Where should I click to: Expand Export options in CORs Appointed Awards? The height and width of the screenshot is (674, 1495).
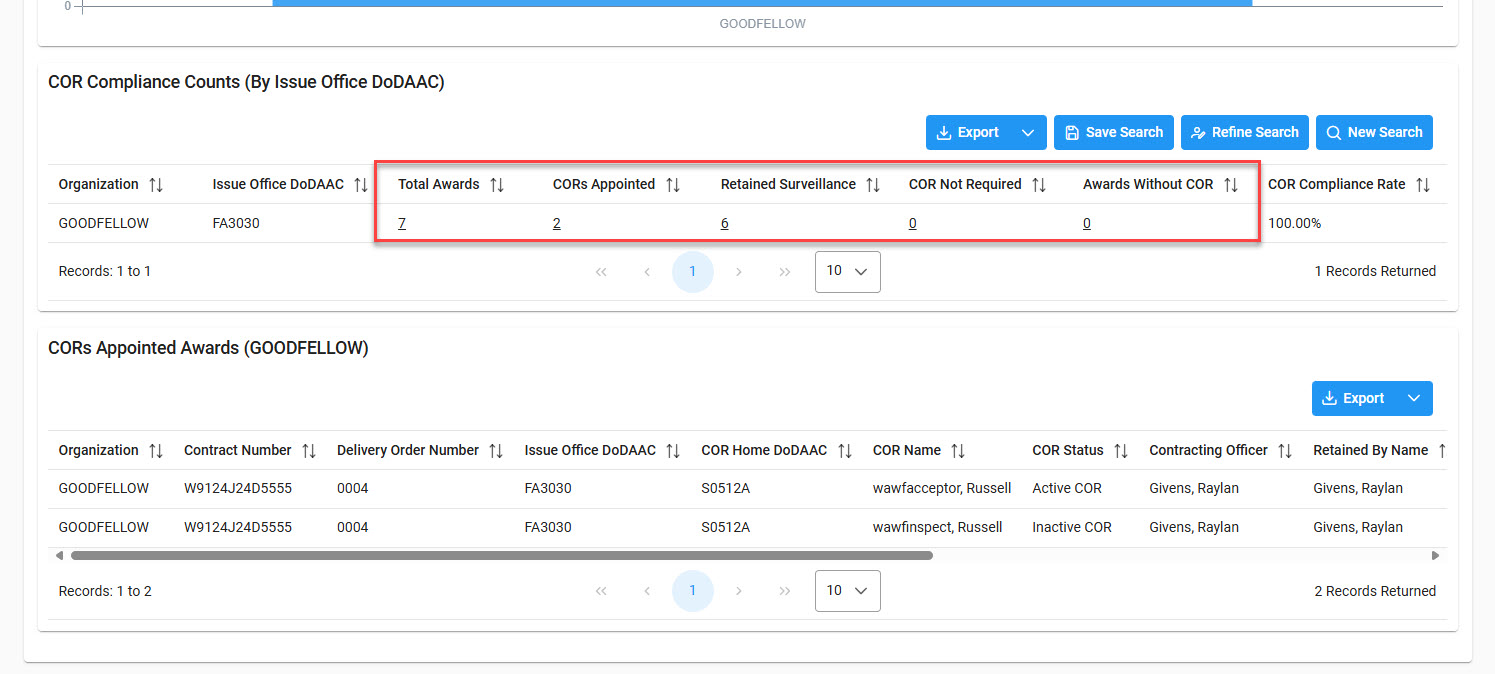click(x=1413, y=399)
